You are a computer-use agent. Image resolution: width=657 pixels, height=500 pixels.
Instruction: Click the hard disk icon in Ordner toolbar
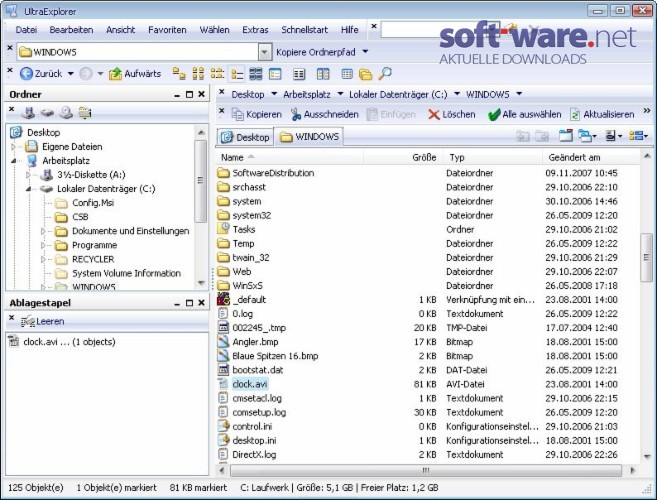point(47,113)
